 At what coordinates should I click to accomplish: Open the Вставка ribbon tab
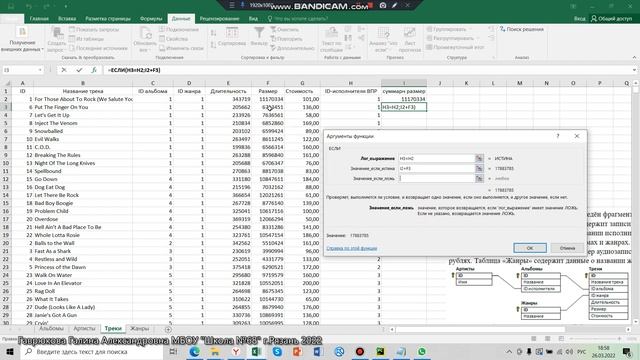tap(67, 18)
